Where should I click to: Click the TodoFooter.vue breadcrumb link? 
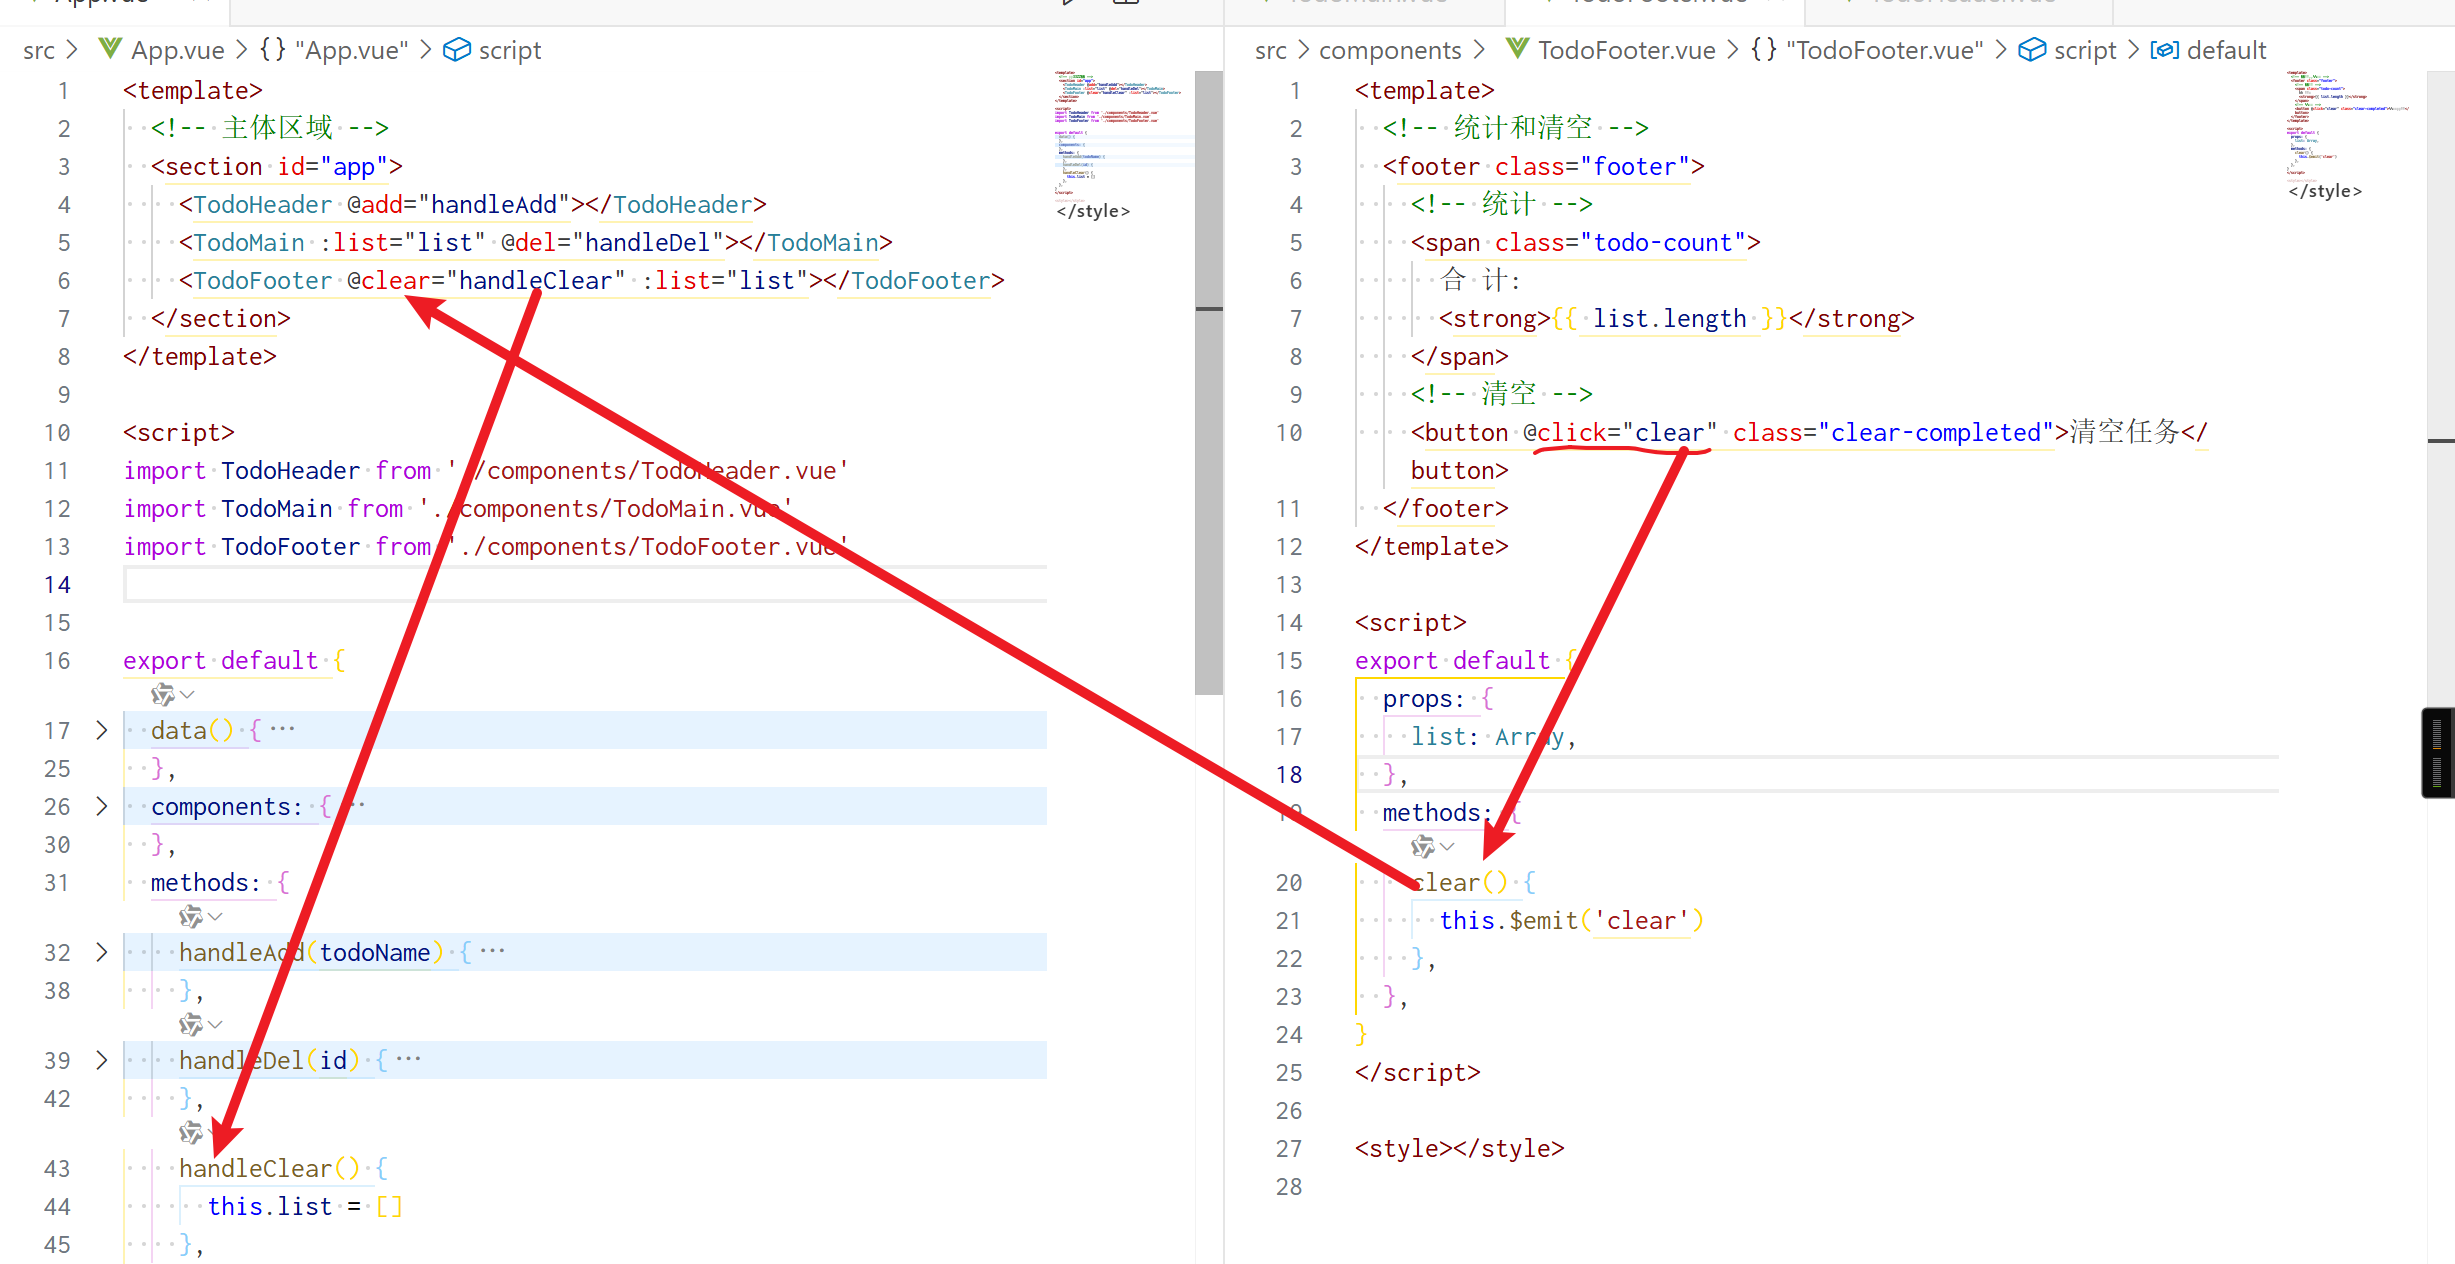1625,50
